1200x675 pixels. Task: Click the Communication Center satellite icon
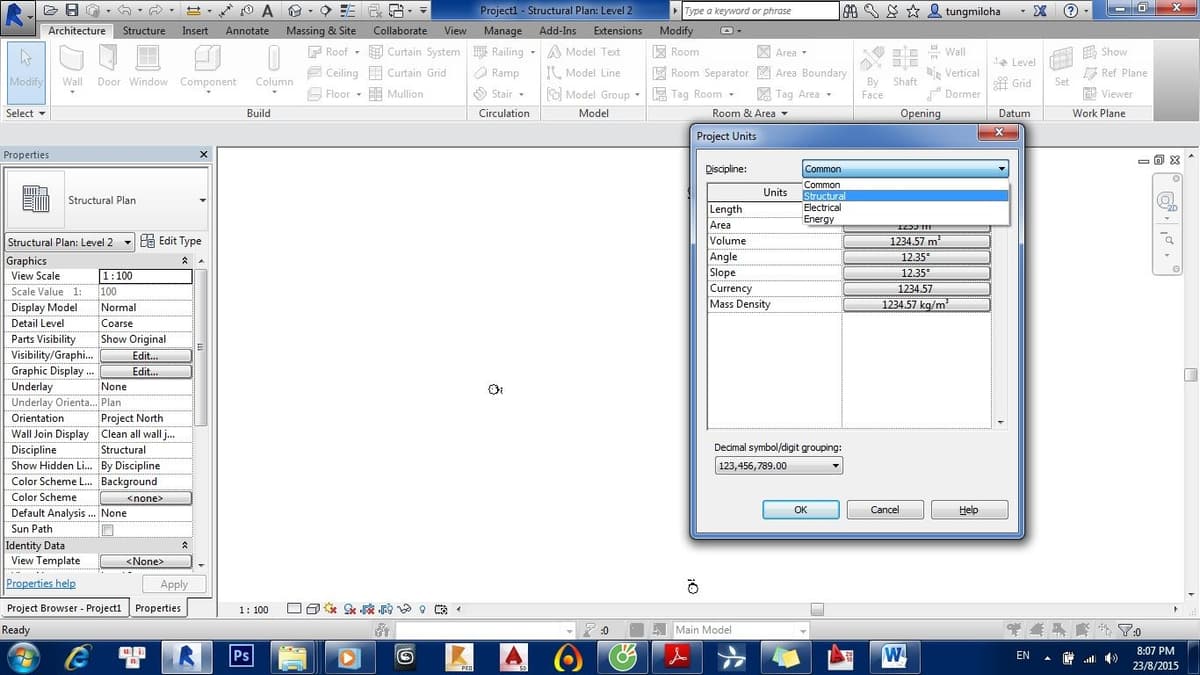click(892, 10)
